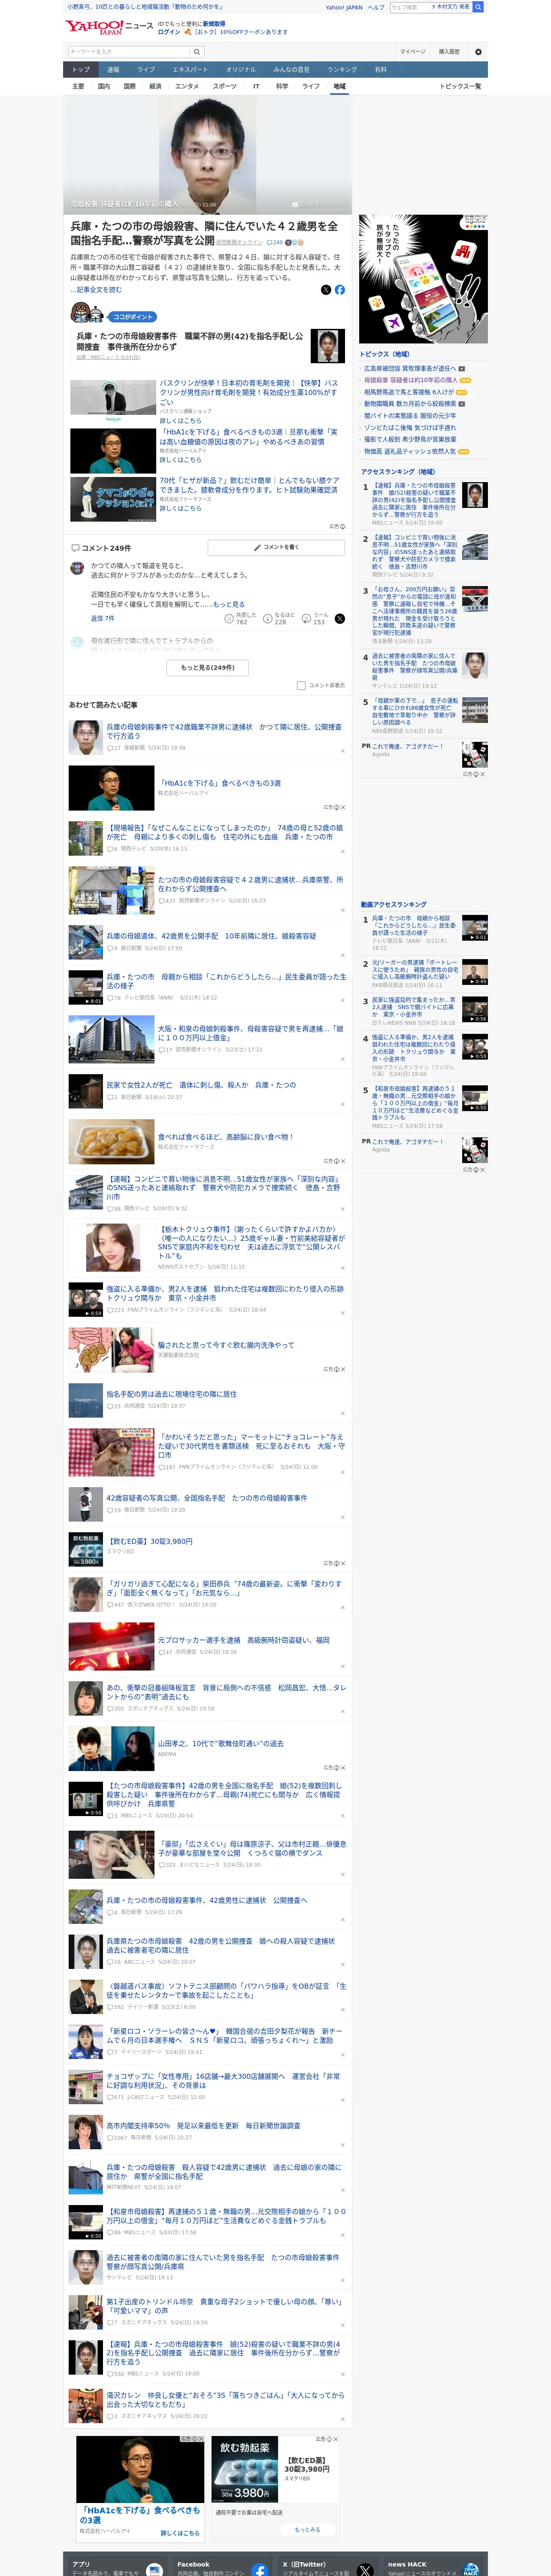Image resolution: width=551 pixels, height=2576 pixels.
Task: Click the Facebook icon in the footer
Action: pos(260,2570)
